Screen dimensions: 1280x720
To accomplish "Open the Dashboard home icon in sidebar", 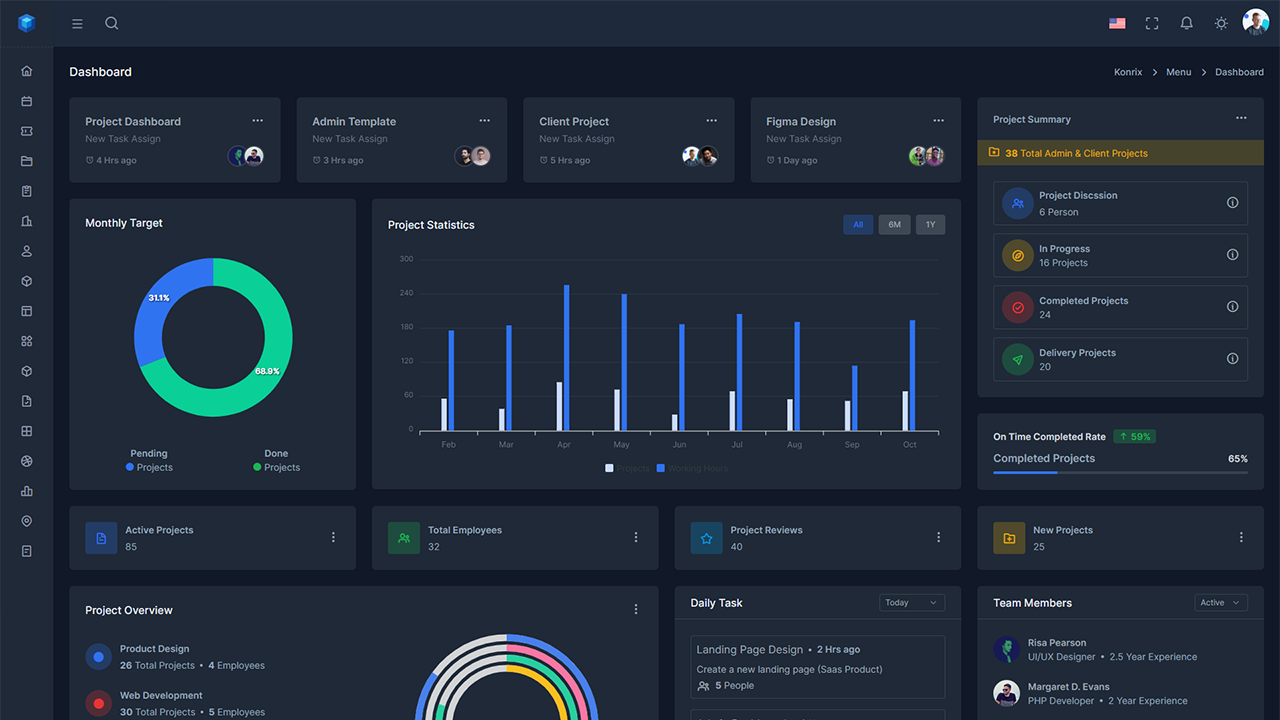I will click(26, 71).
